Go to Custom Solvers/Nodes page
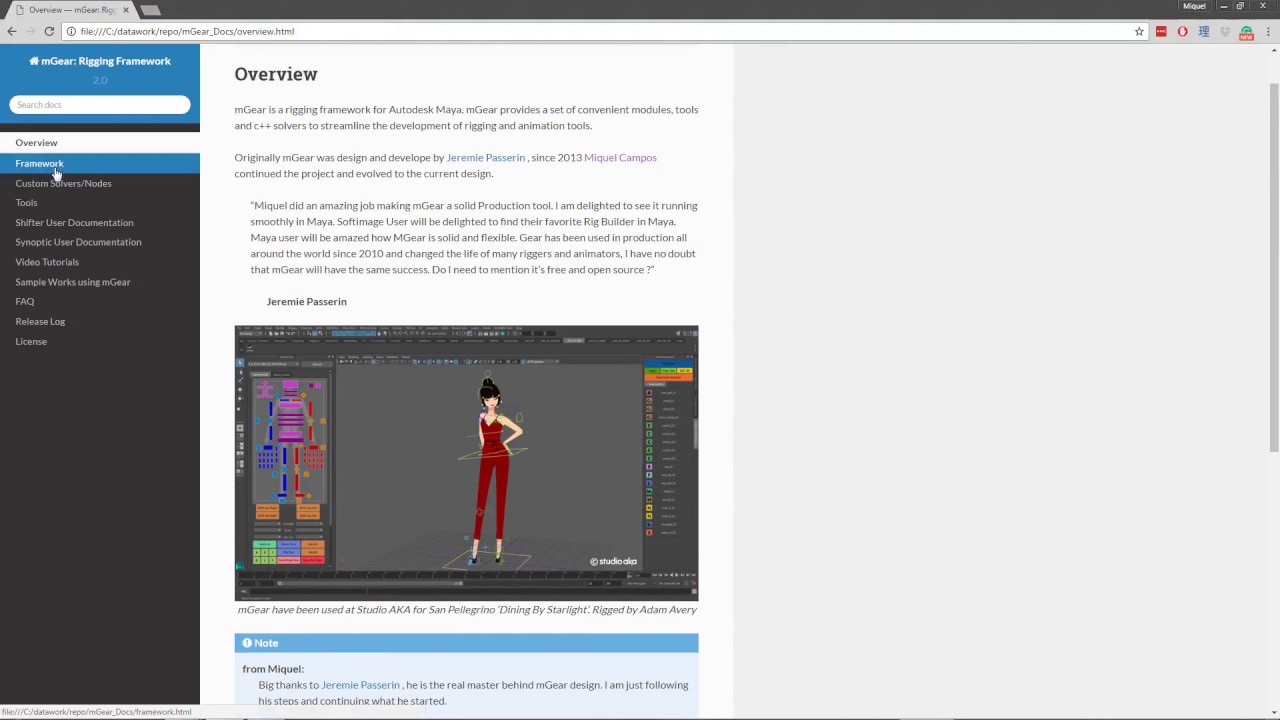The image size is (1280, 720). click(x=100, y=183)
